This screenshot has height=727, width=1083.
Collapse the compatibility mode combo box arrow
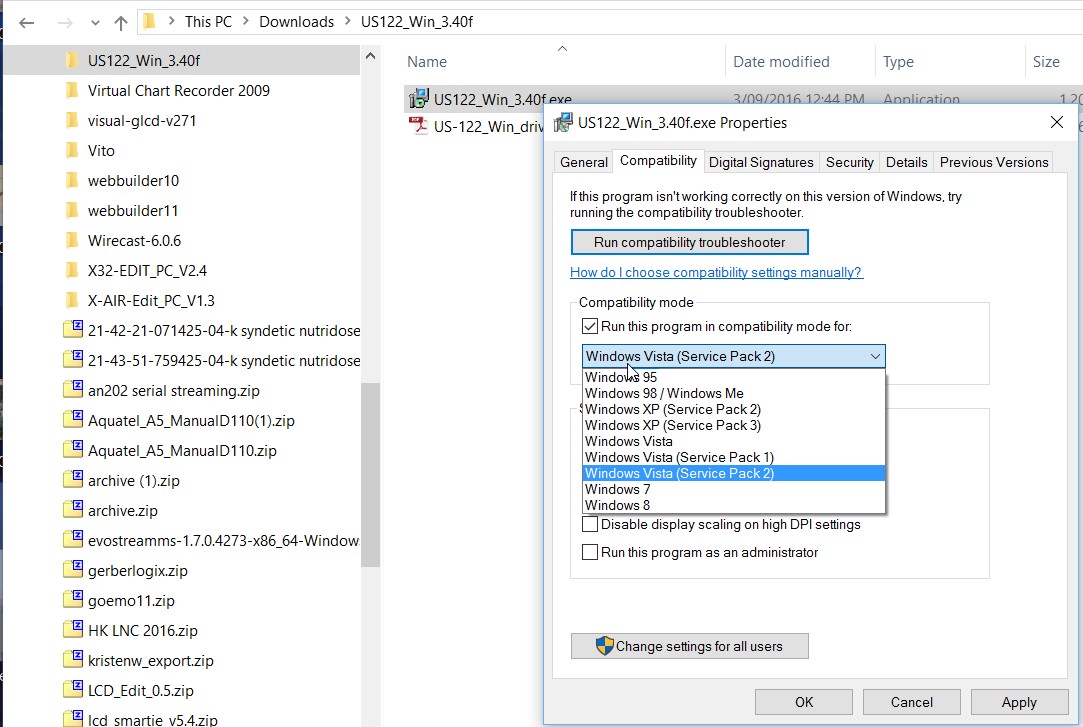[x=875, y=356]
